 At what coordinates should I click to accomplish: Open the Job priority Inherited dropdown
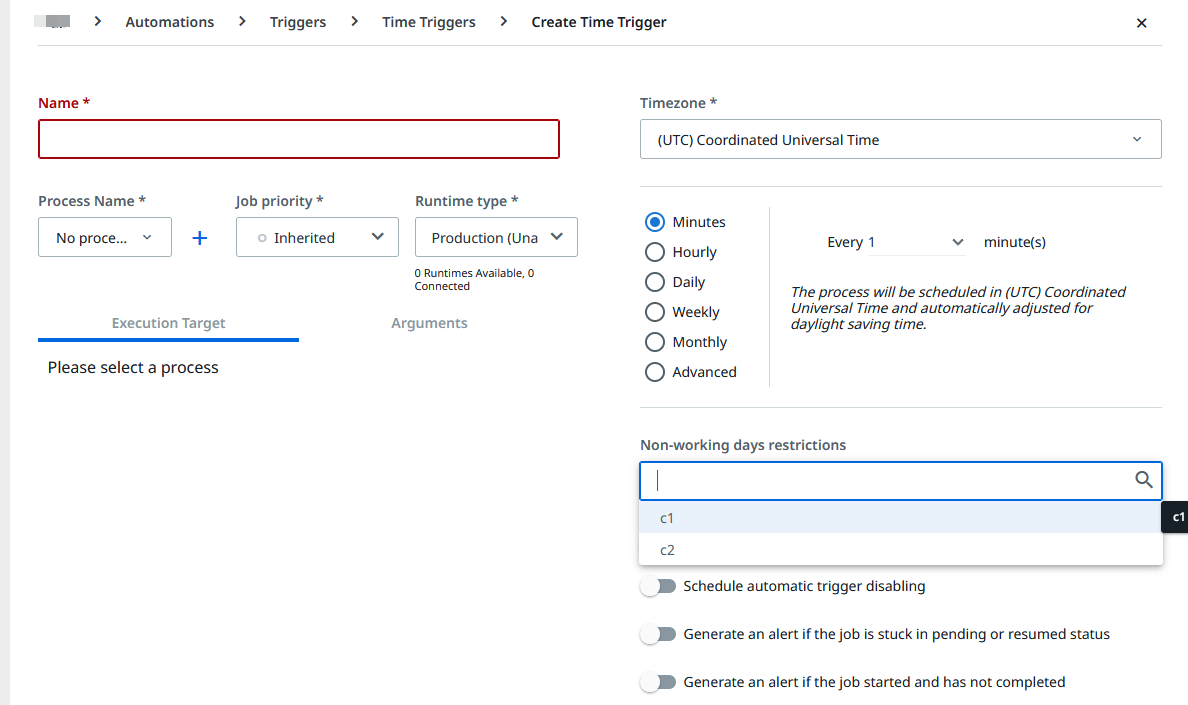[x=317, y=238]
